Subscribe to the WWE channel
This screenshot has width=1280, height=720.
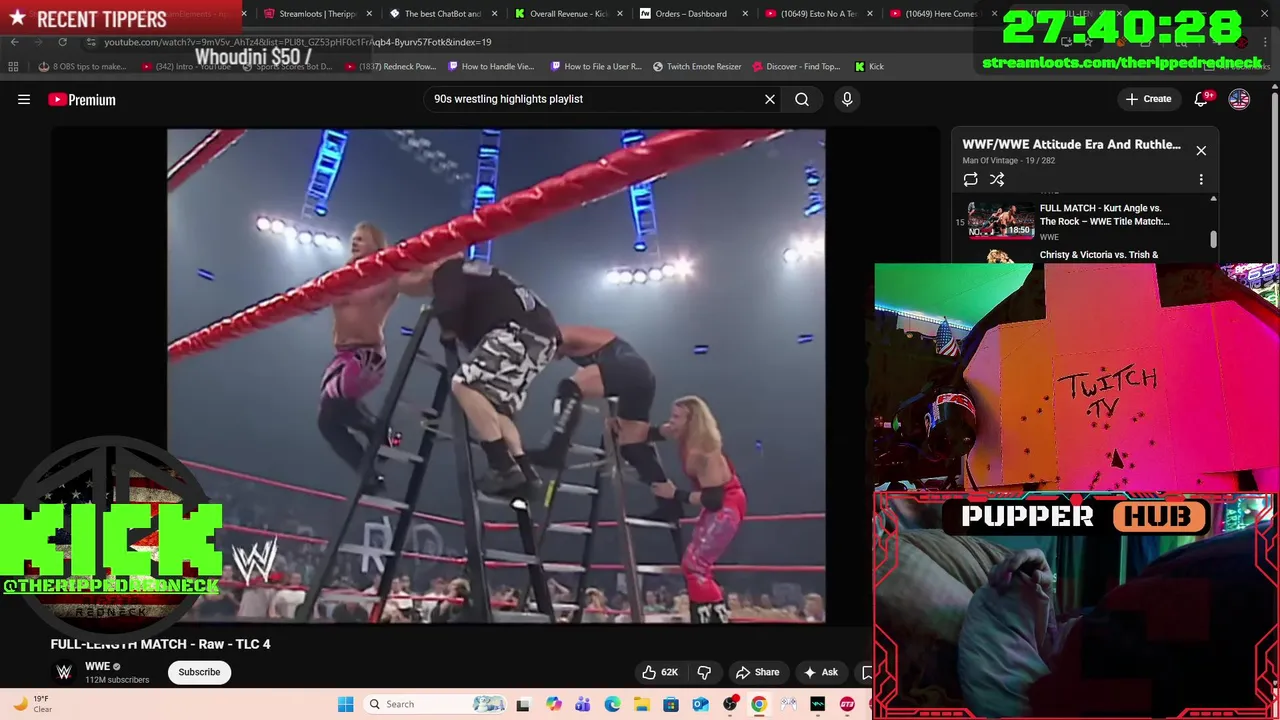tap(199, 672)
